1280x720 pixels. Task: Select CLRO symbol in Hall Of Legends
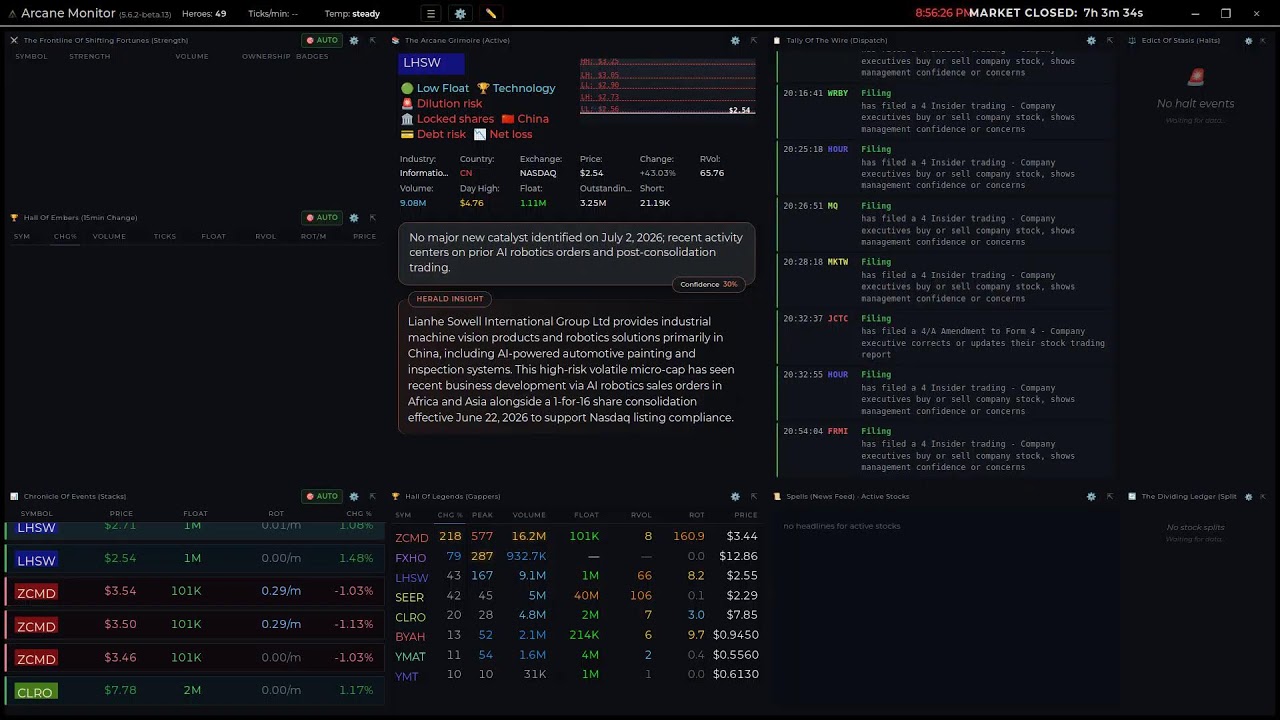click(x=410, y=617)
